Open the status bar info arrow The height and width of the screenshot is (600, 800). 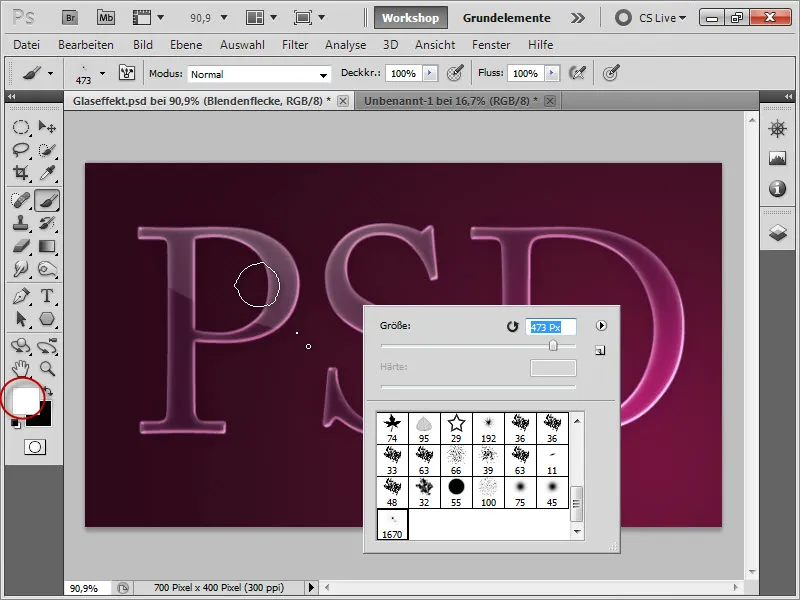311,588
